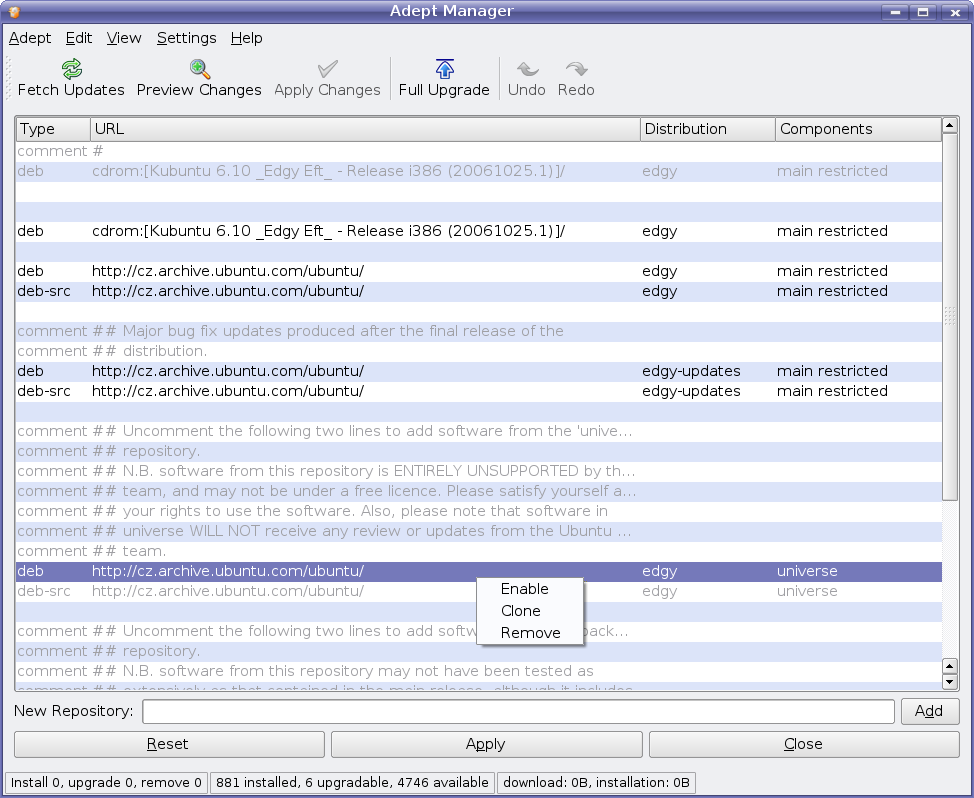Viewport: 974px width, 798px height.
Task: Click the Apply Changes checkmark icon
Action: (327, 68)
